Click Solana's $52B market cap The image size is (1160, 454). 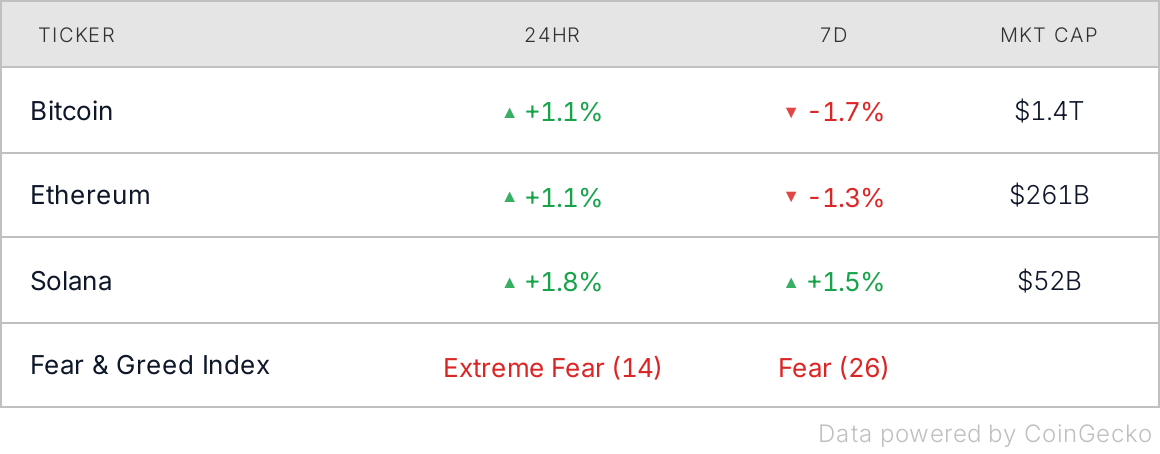pos(1049,280)
